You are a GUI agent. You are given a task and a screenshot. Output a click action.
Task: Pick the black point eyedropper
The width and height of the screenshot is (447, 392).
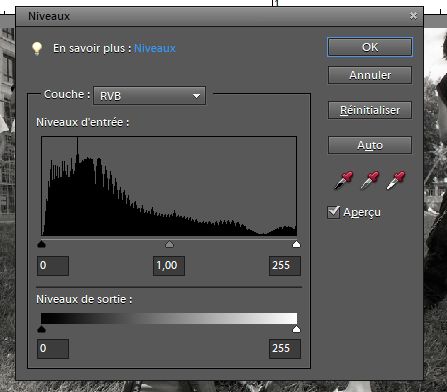click(343, 180)
